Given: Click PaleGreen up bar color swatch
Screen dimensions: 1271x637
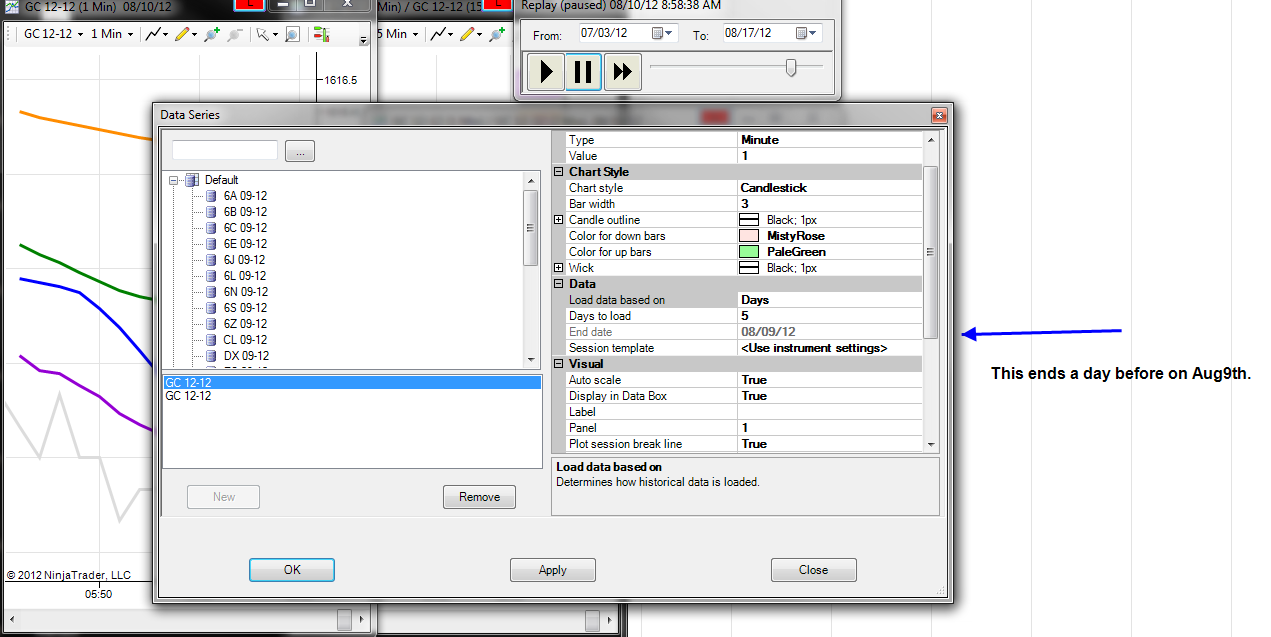Looking at the screenshot, I should tap(750, 252).
